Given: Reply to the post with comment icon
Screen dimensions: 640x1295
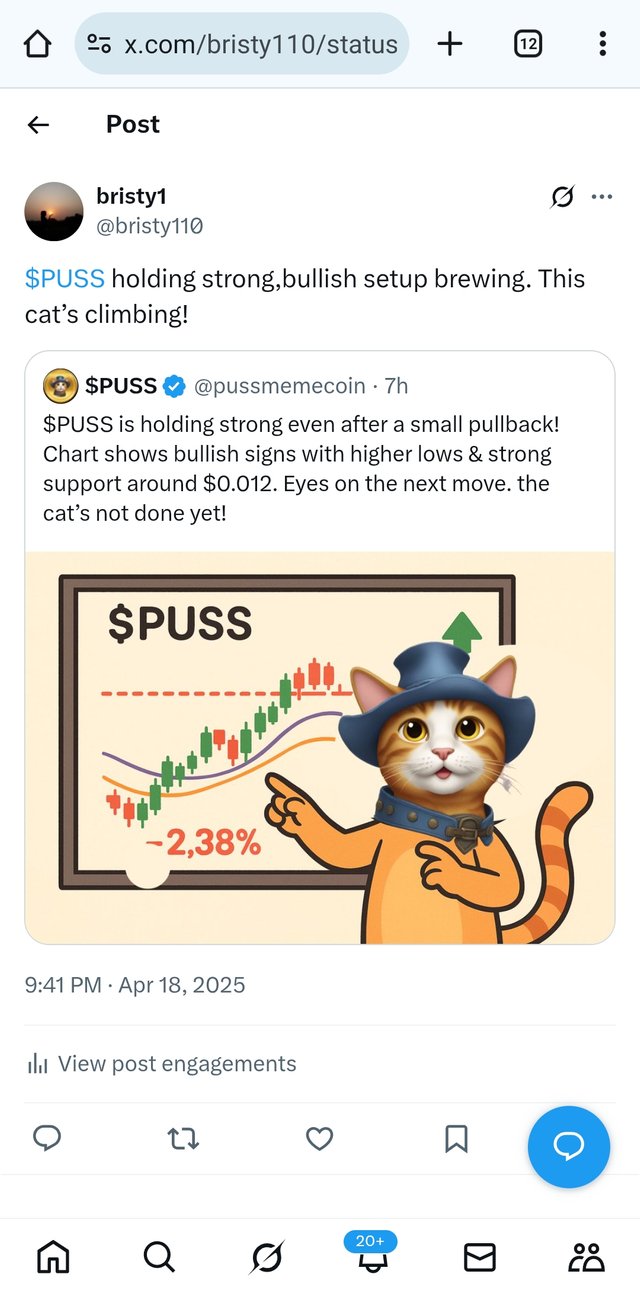Looking at the screenshot, I should tap(47, 1138).
